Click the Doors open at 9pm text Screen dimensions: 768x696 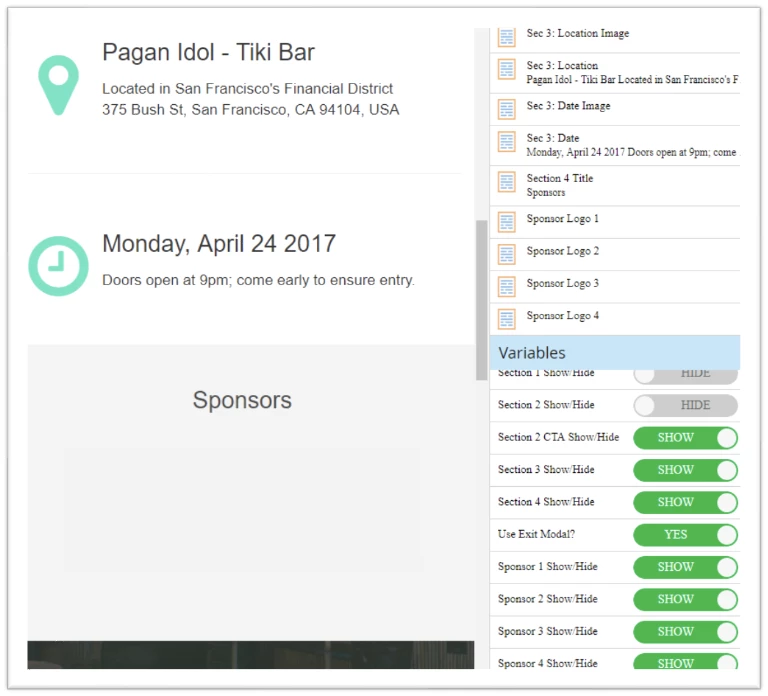pos(258,280)
